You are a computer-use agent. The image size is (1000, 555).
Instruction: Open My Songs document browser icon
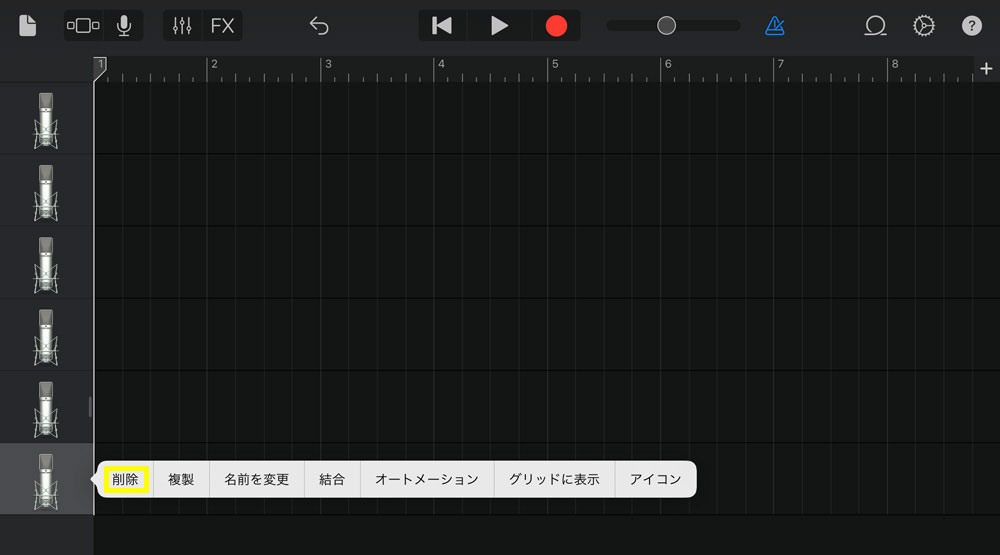coord(27,26)
